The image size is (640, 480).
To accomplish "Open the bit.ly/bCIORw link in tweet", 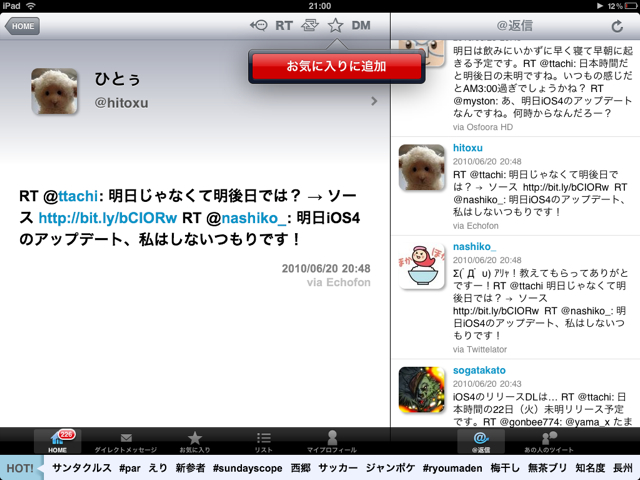I will [108, 217].
